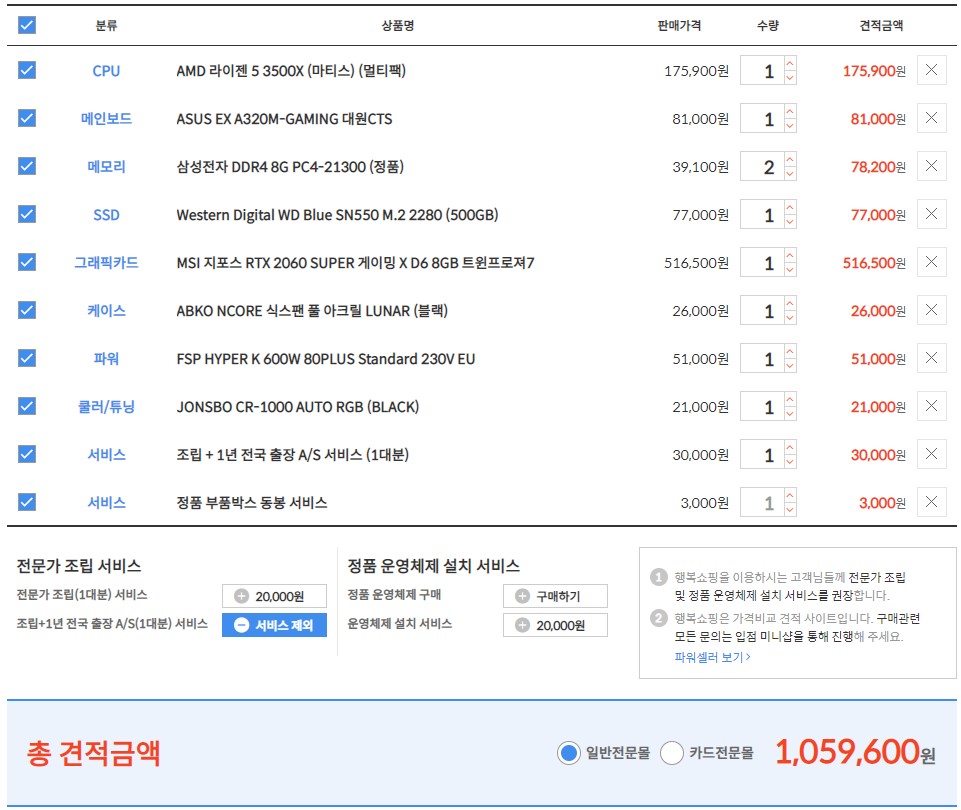Decrease CPU quantity with the down arrow
961x810 pixels.
click(x=790, y=77)
